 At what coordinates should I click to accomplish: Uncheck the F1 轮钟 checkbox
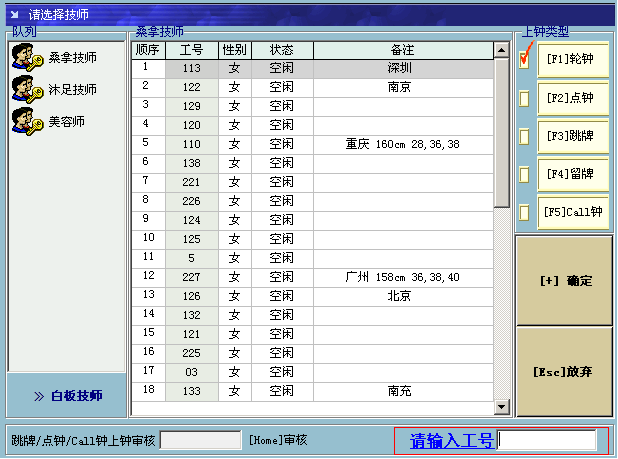[x=524, y=60]
